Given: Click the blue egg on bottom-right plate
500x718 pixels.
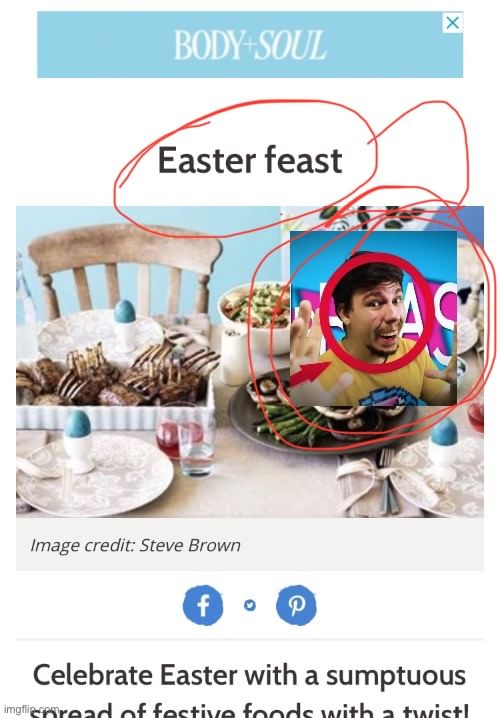Looking at the screenshot, I should 444,431.
